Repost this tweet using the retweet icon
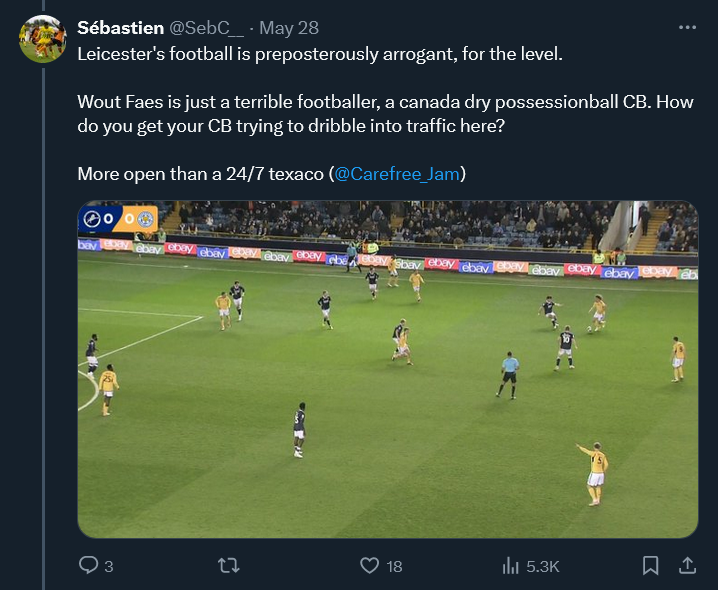 coord(229,566)
